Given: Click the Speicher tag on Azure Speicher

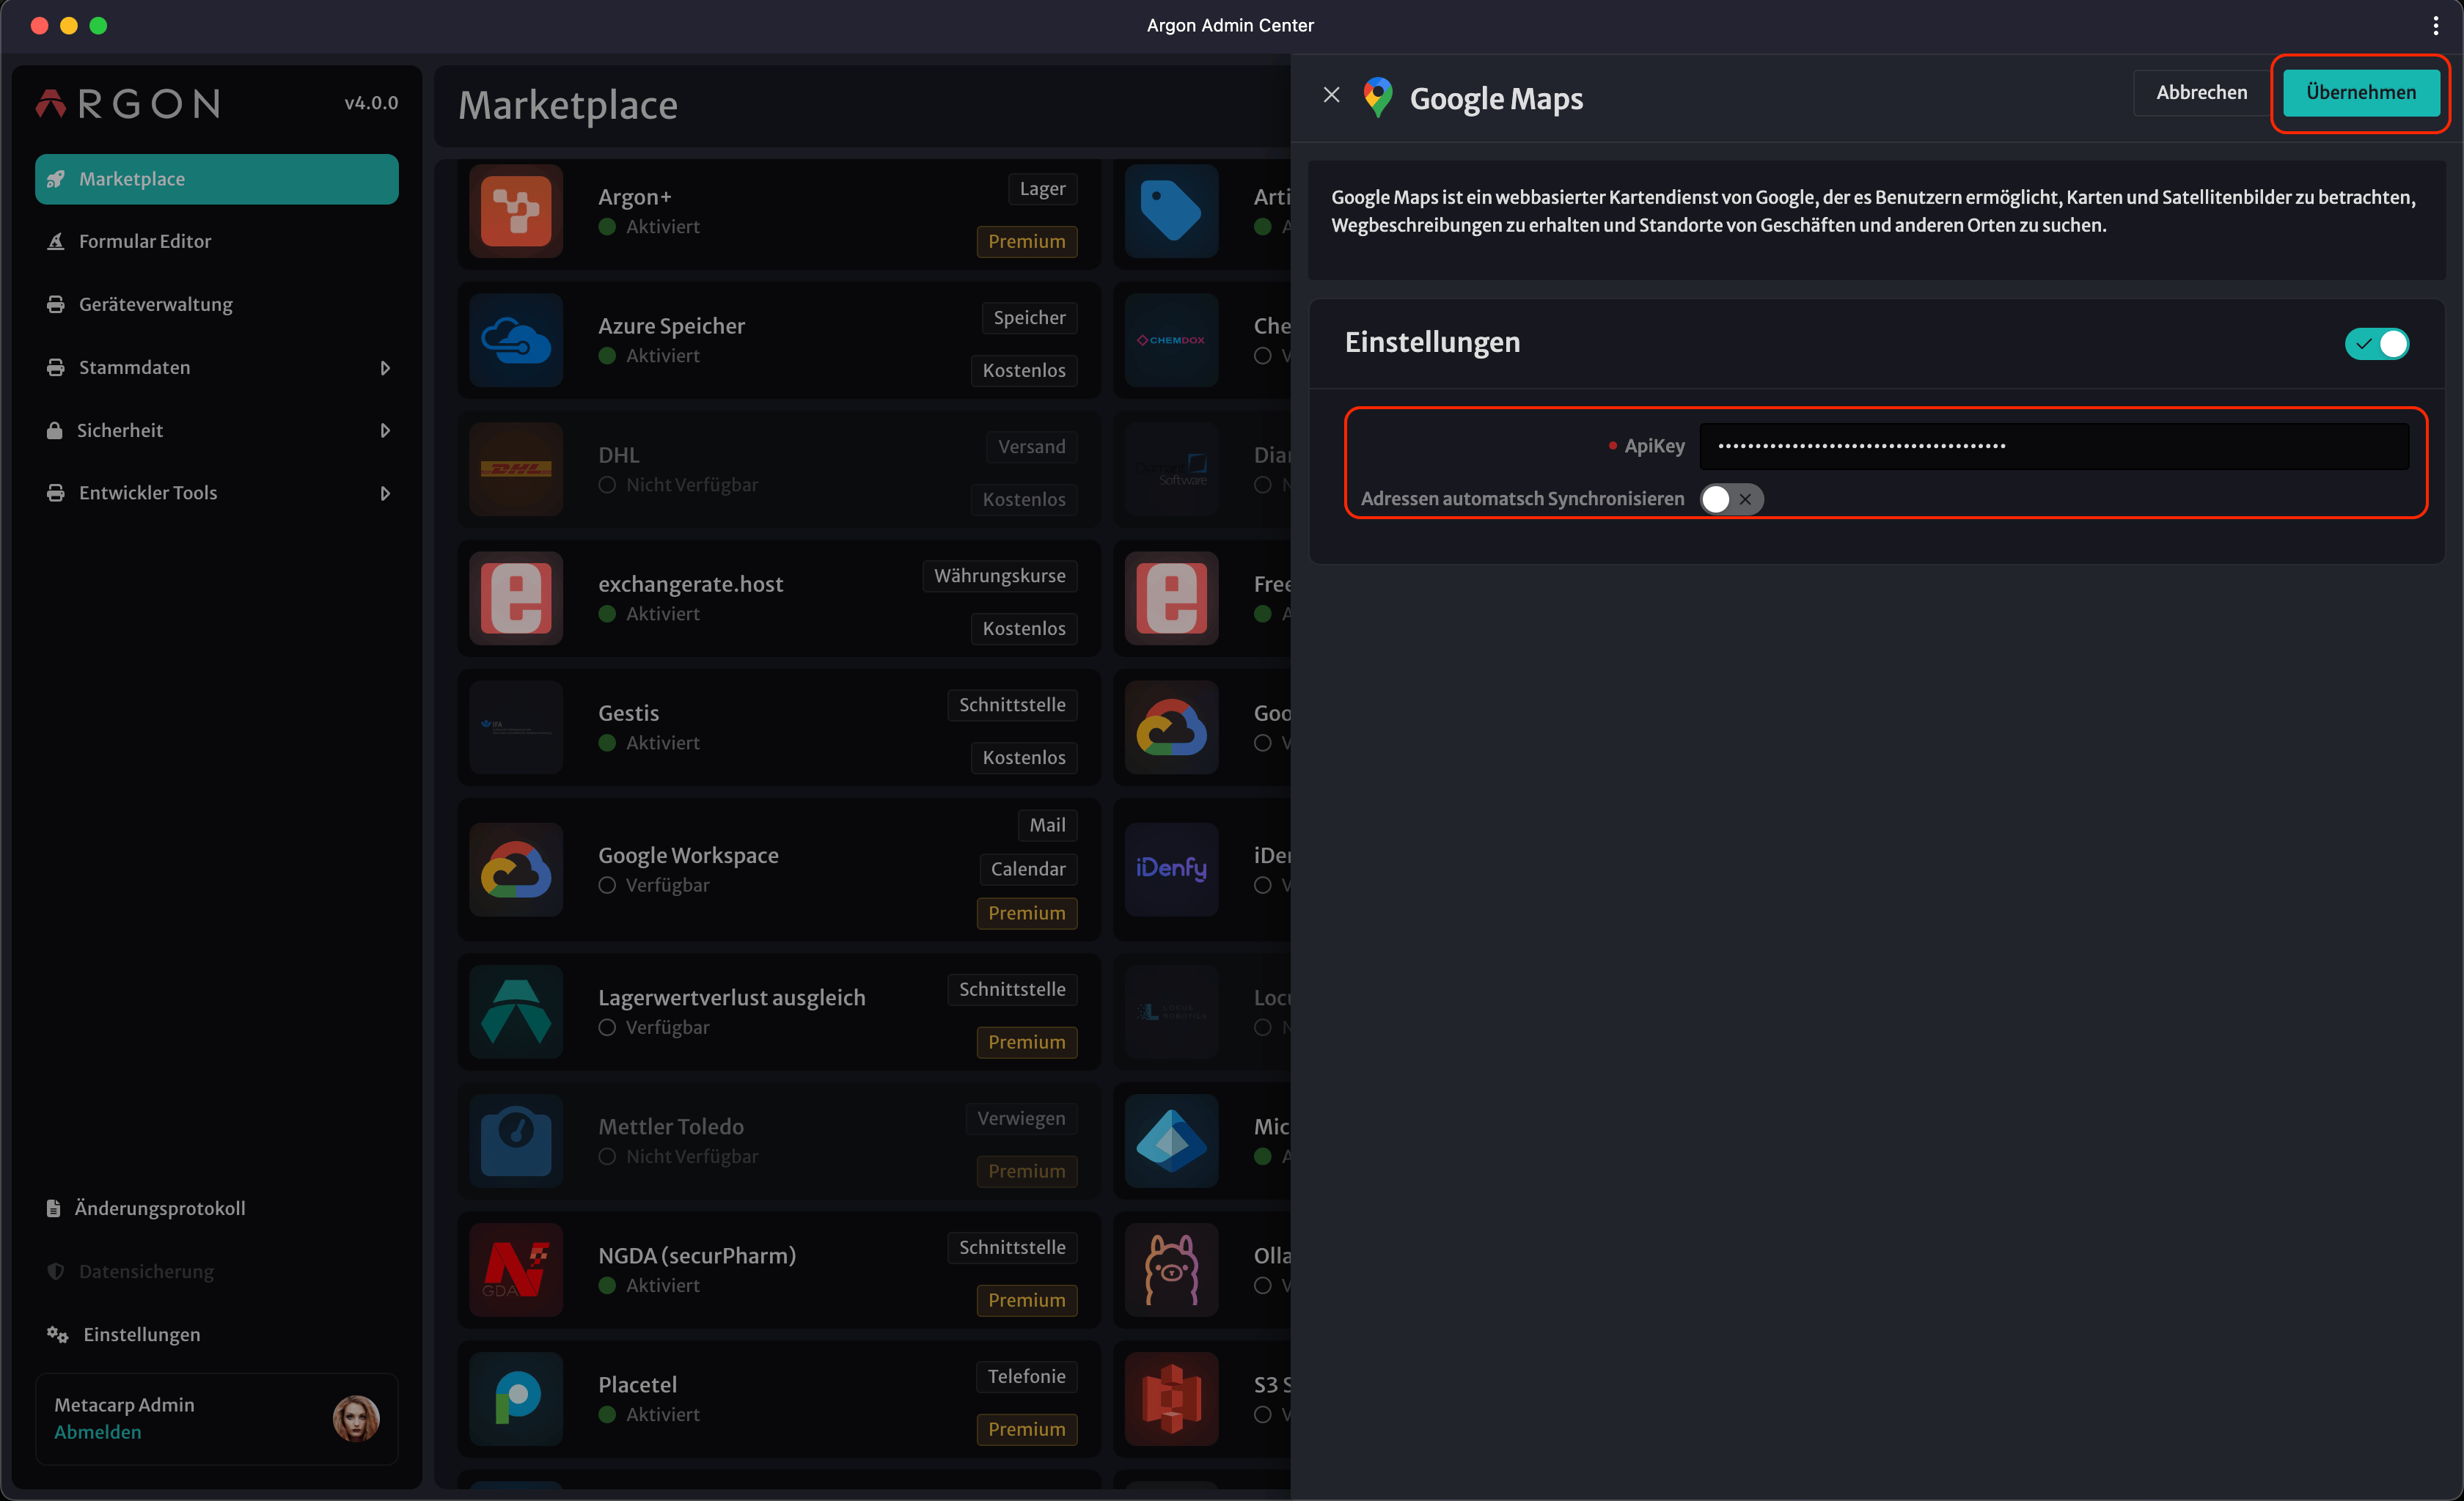Looking at the screenshot, I should click(1029, 318).
